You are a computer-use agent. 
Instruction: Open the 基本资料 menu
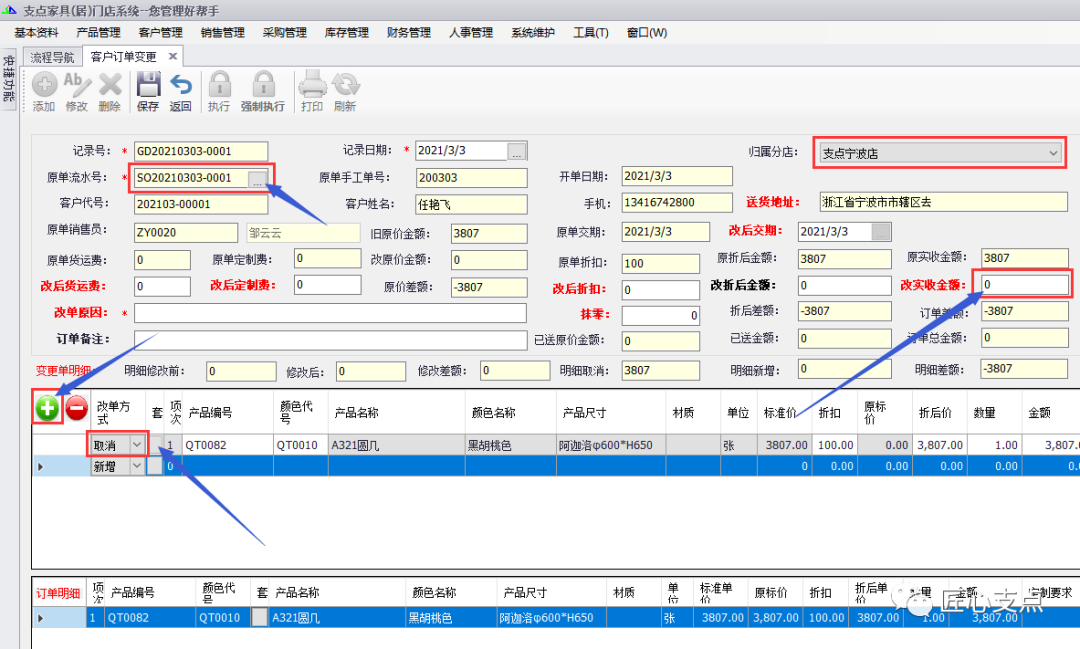[37, 32]
